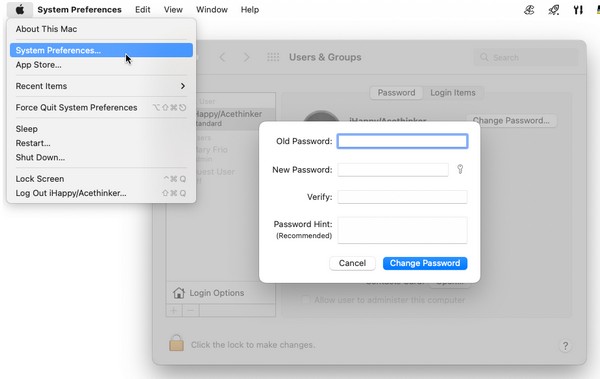Open the View menu
The image size is (600, 379).
[x=173, y=10]
